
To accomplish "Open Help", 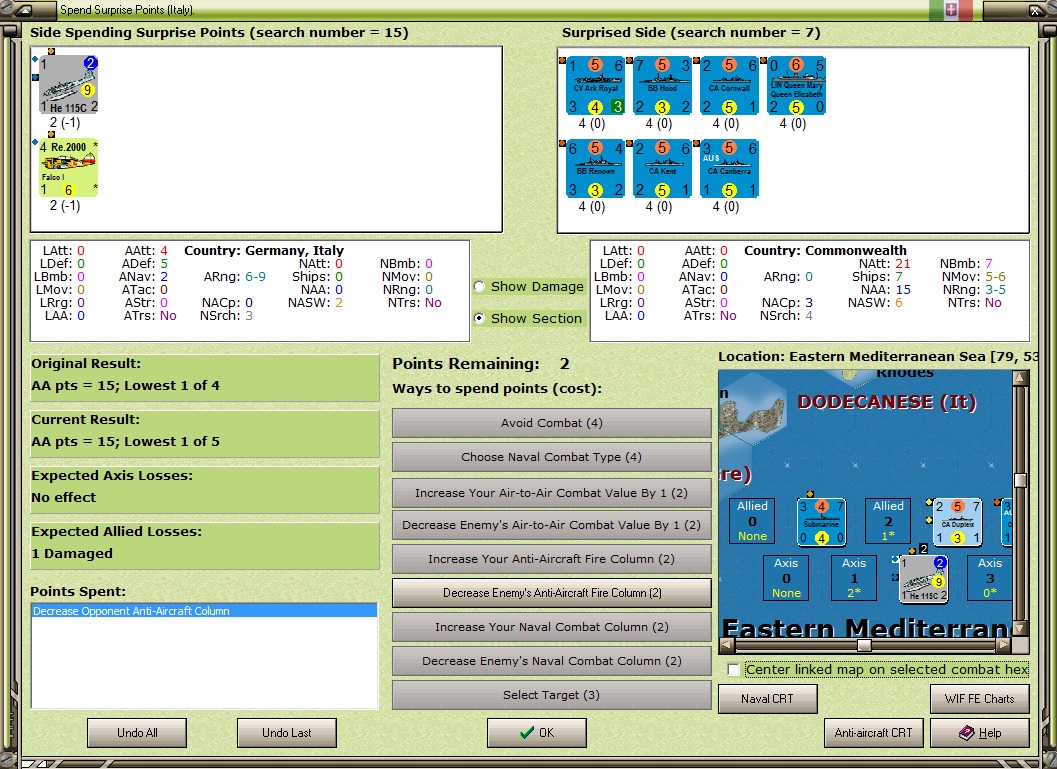I will [x=979, y=733].
